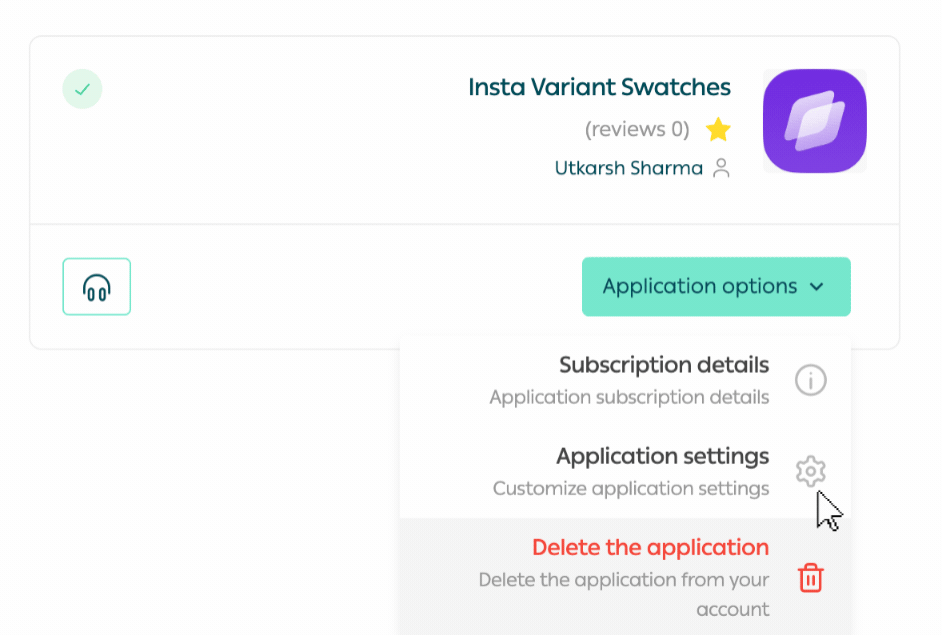Toggle the support contact option

click(96, 287)
